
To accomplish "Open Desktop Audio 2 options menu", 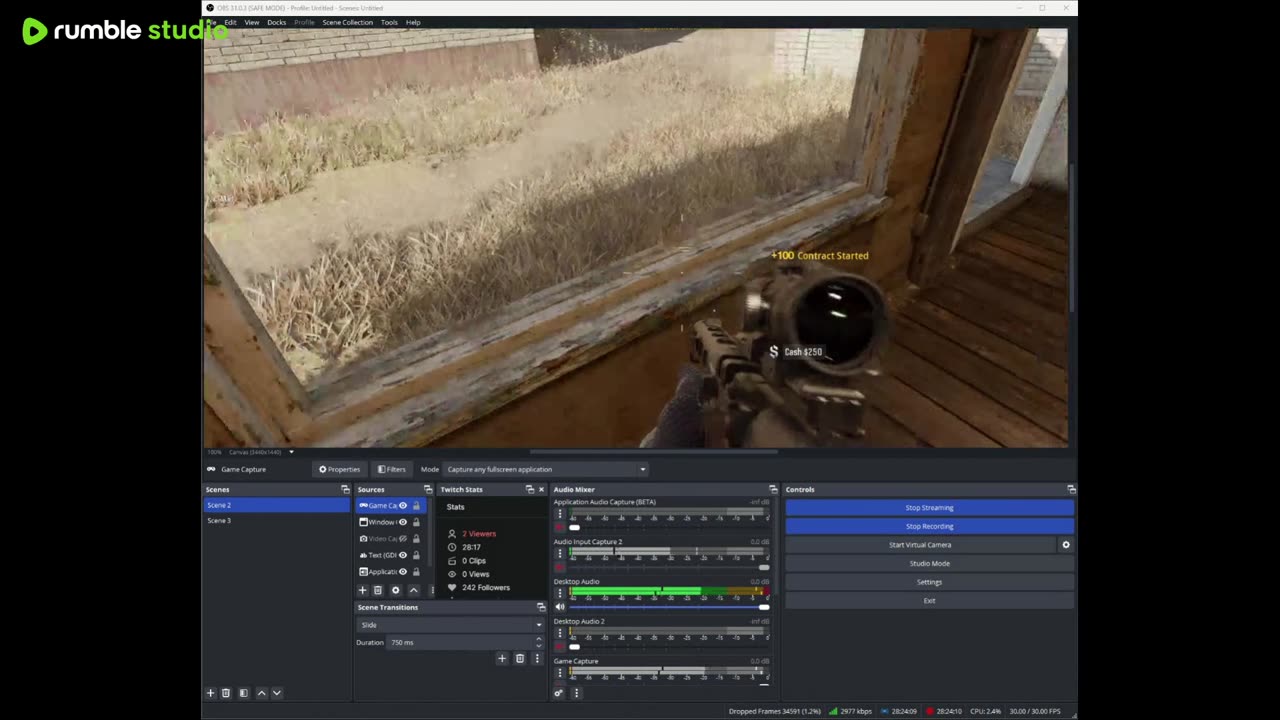I will tap(560, 633).
